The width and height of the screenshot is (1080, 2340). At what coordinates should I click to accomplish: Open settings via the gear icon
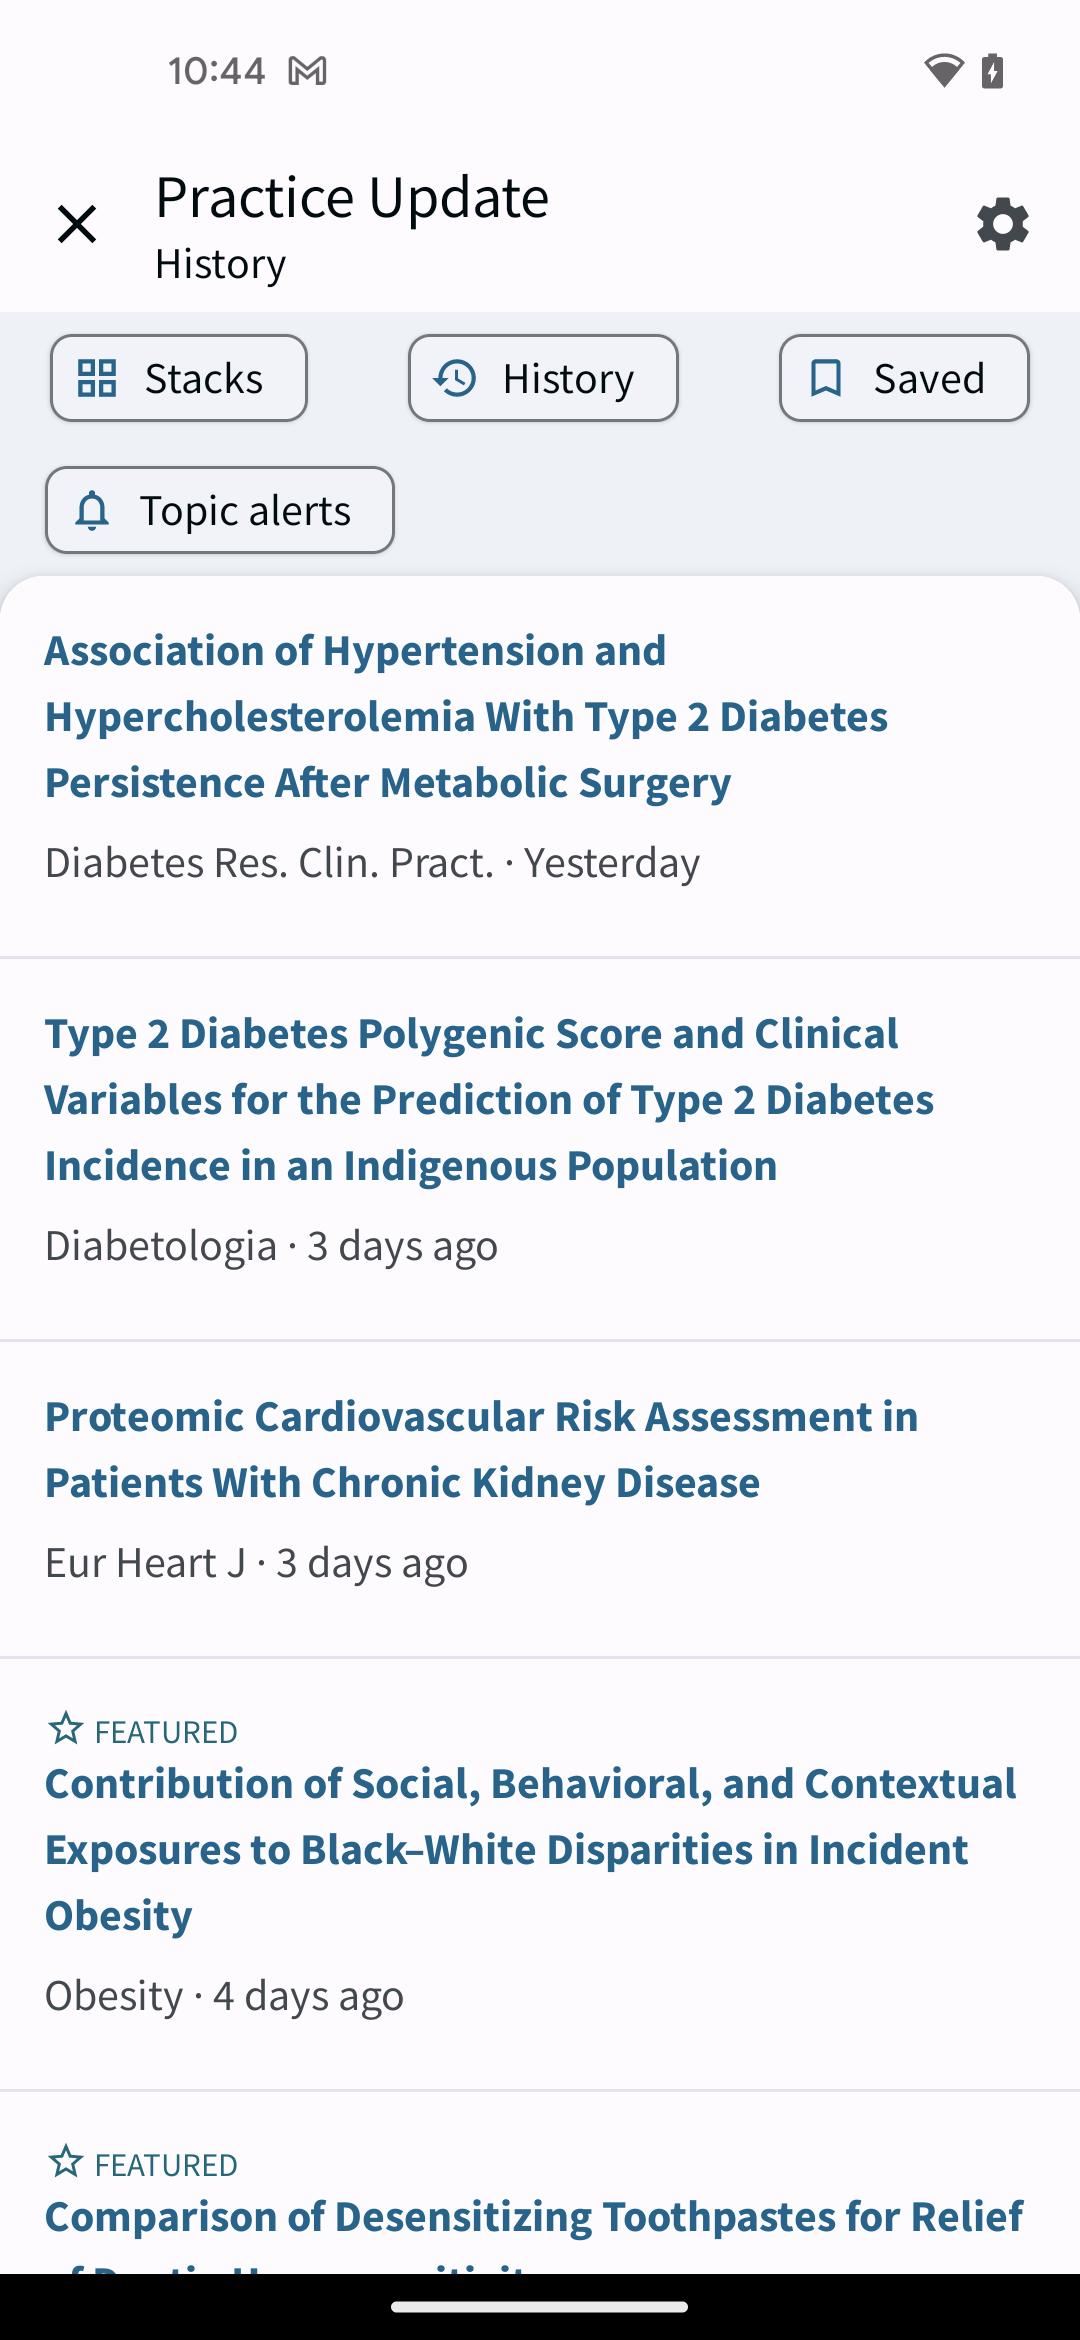pyautogui.click(x=1002, y=224)
